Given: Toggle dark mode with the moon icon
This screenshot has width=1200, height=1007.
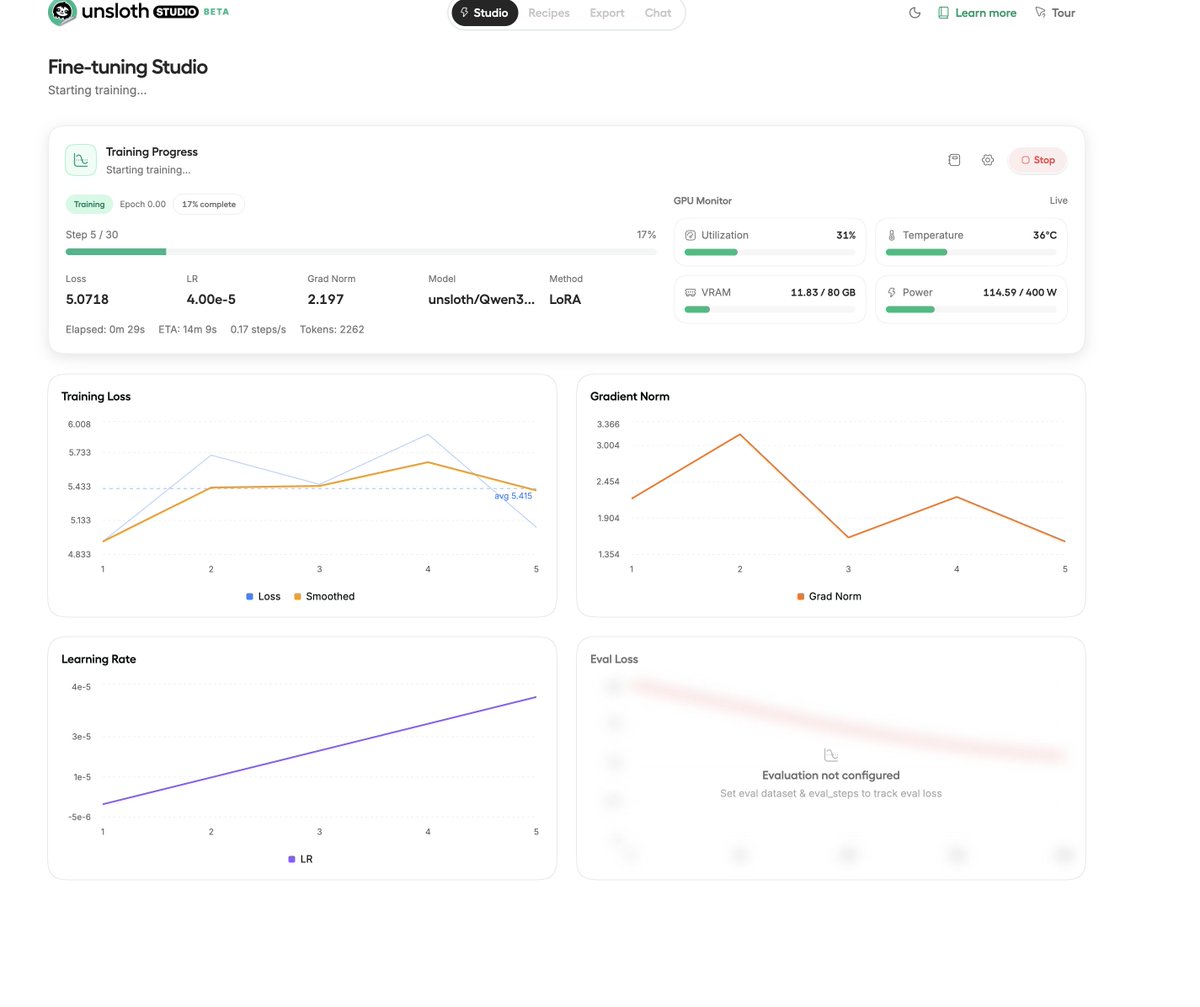Looking at the screenshot, I should 914,13.
